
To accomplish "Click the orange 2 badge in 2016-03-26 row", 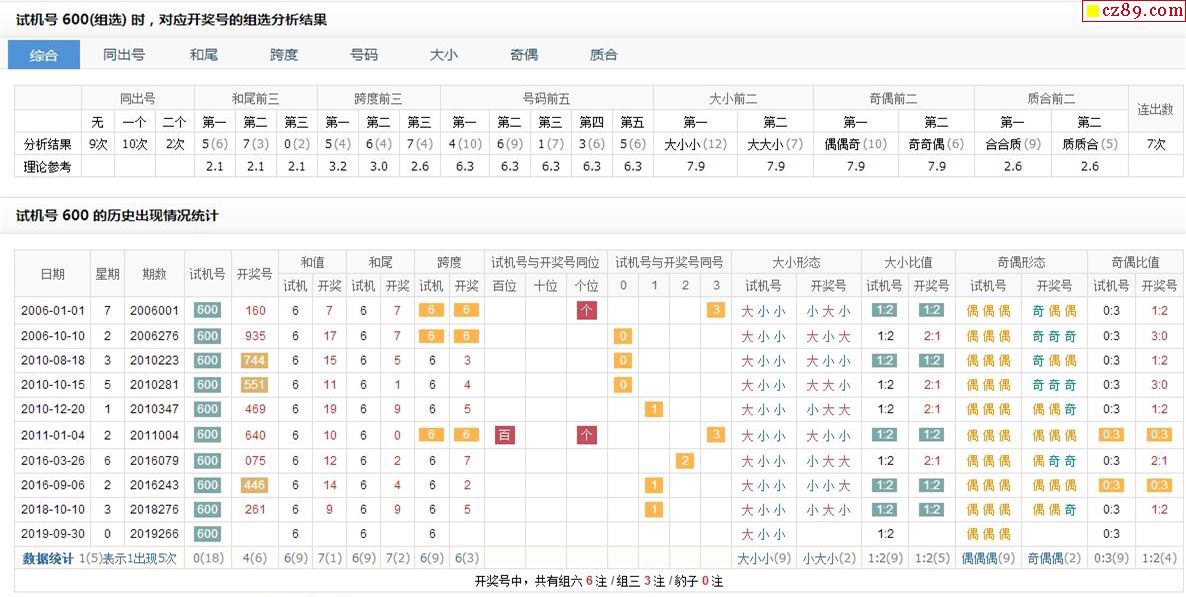I will point(685,460).
